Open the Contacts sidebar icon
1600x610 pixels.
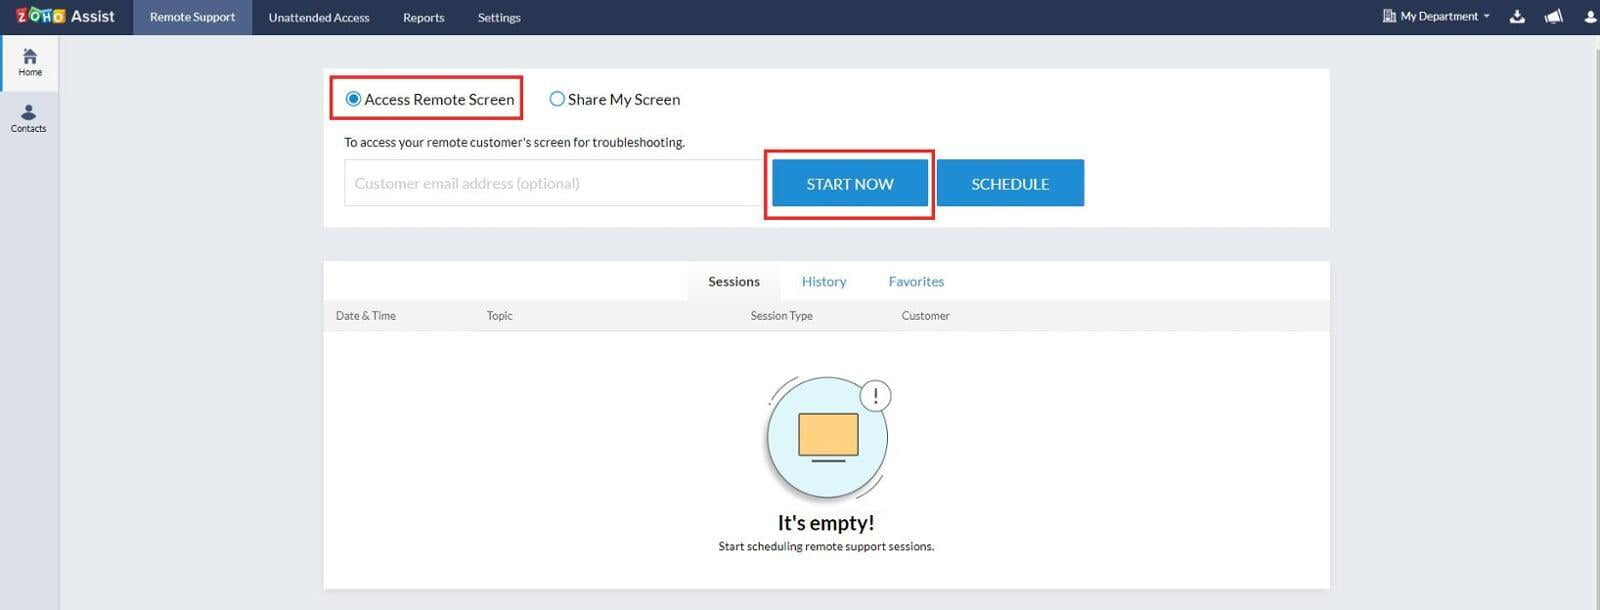click(x=28, y=118)
